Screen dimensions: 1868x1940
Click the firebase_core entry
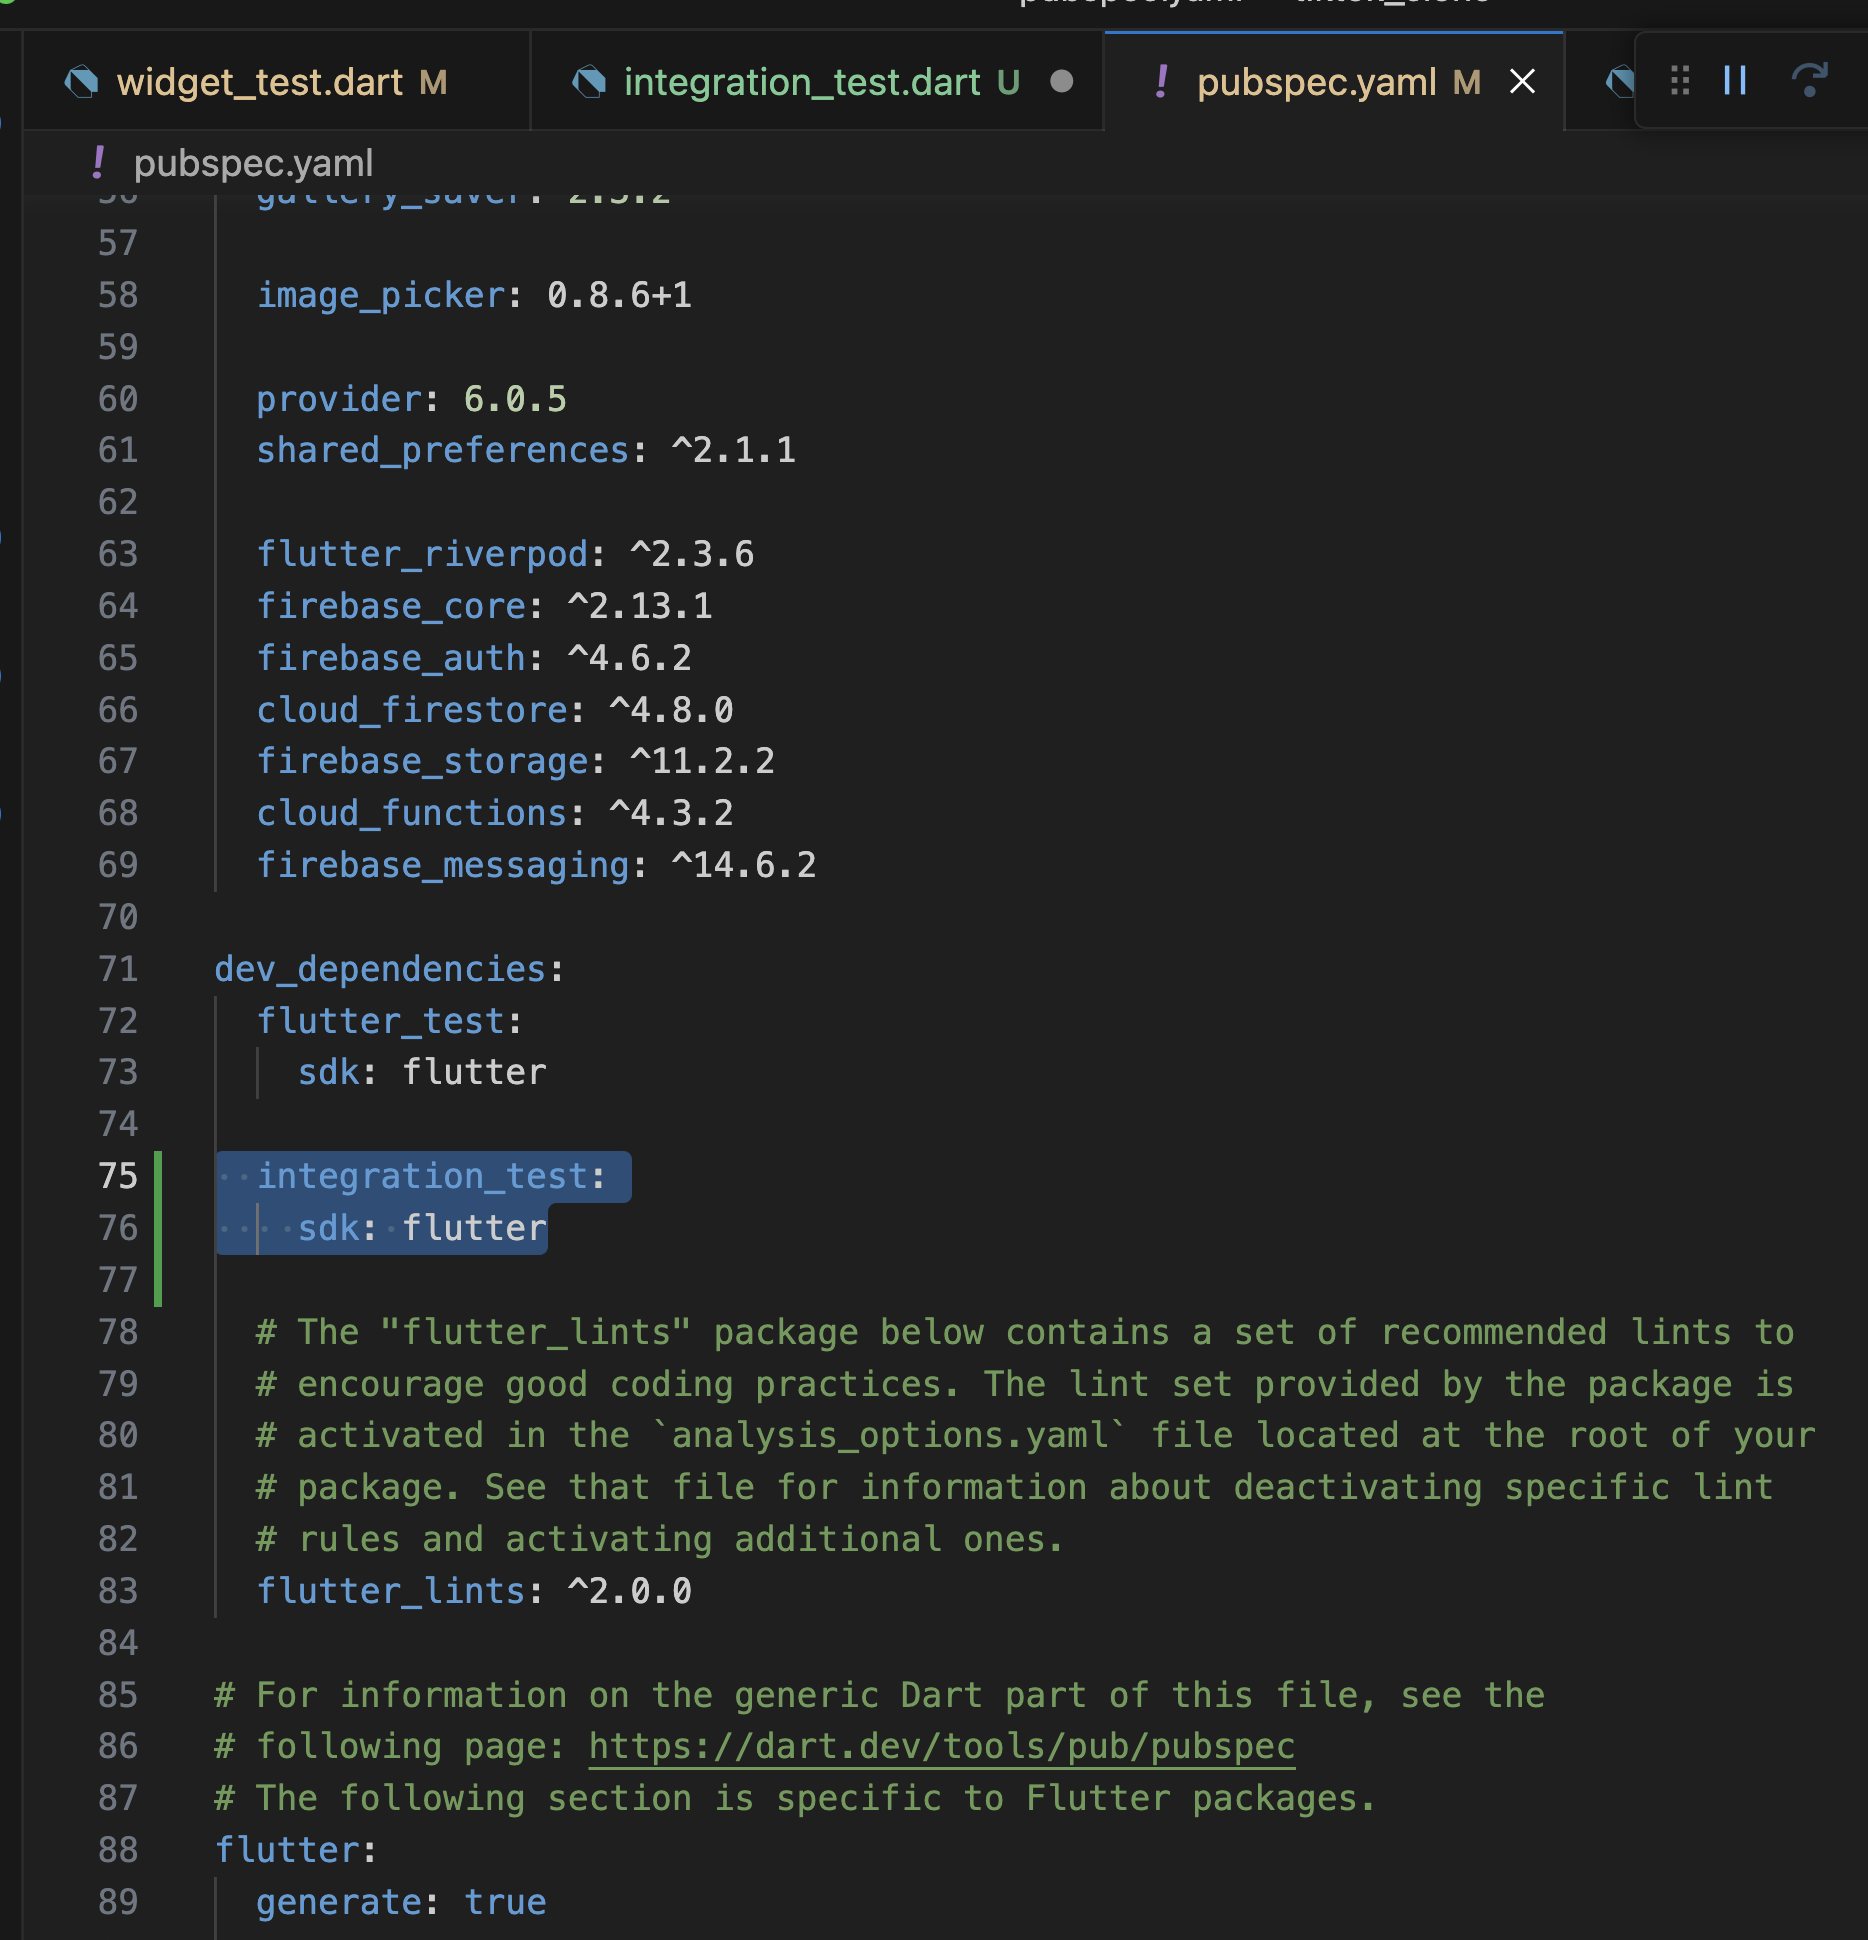coord(484,606)
